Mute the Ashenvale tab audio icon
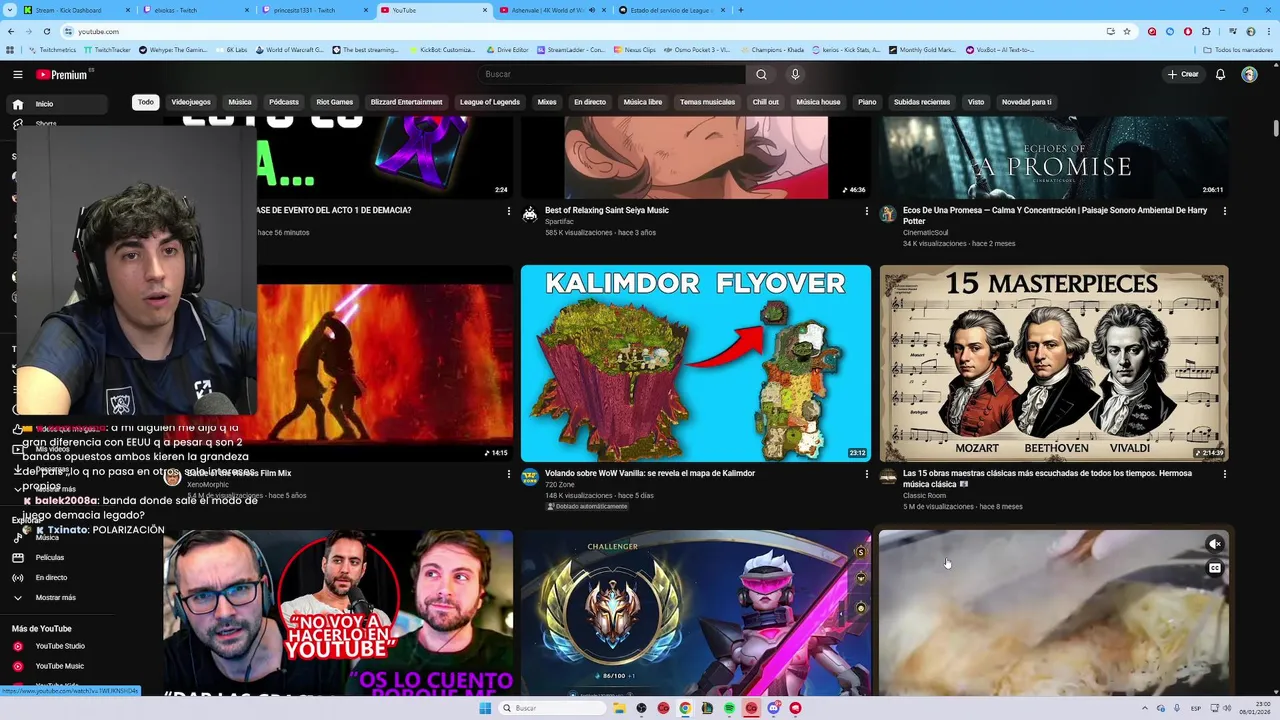Screen dimensions: 1280x720 (591, 10)
